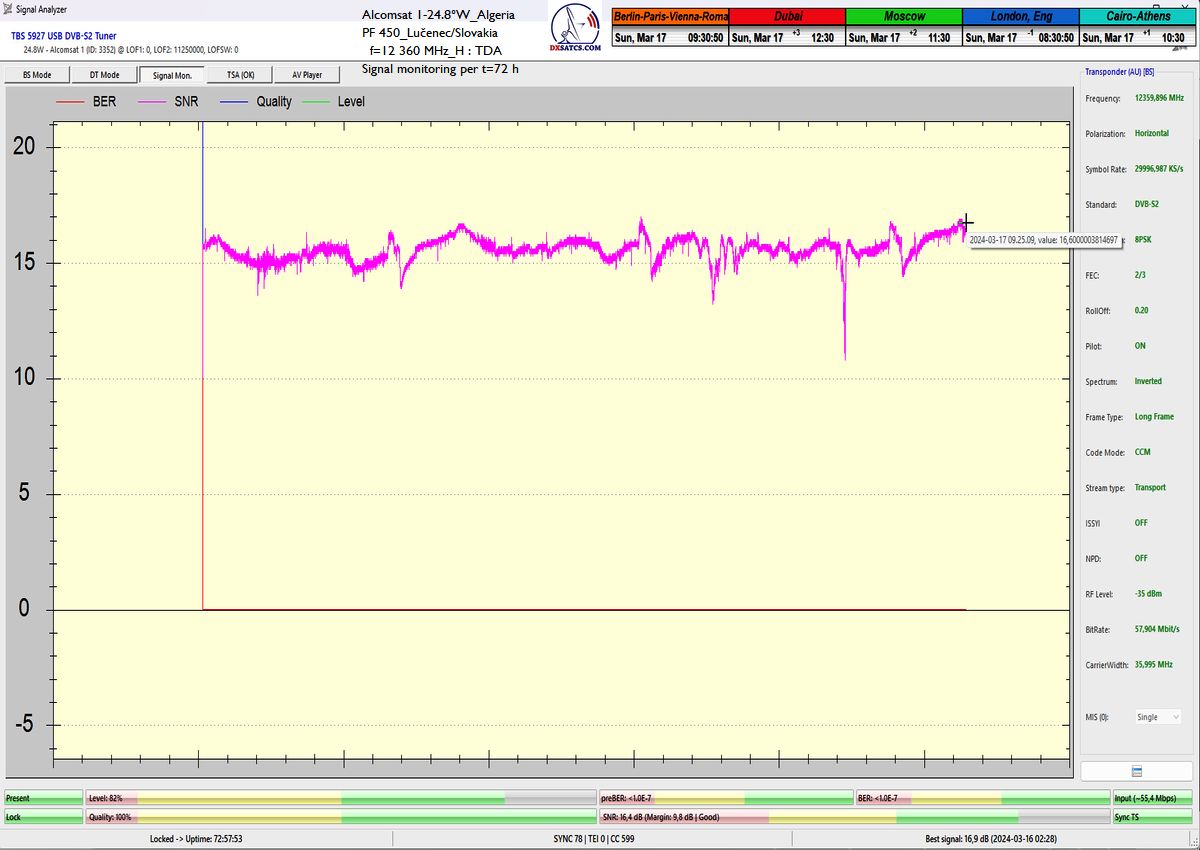
Task: Switch to the BS Mode tab
Action: point(37,75)
